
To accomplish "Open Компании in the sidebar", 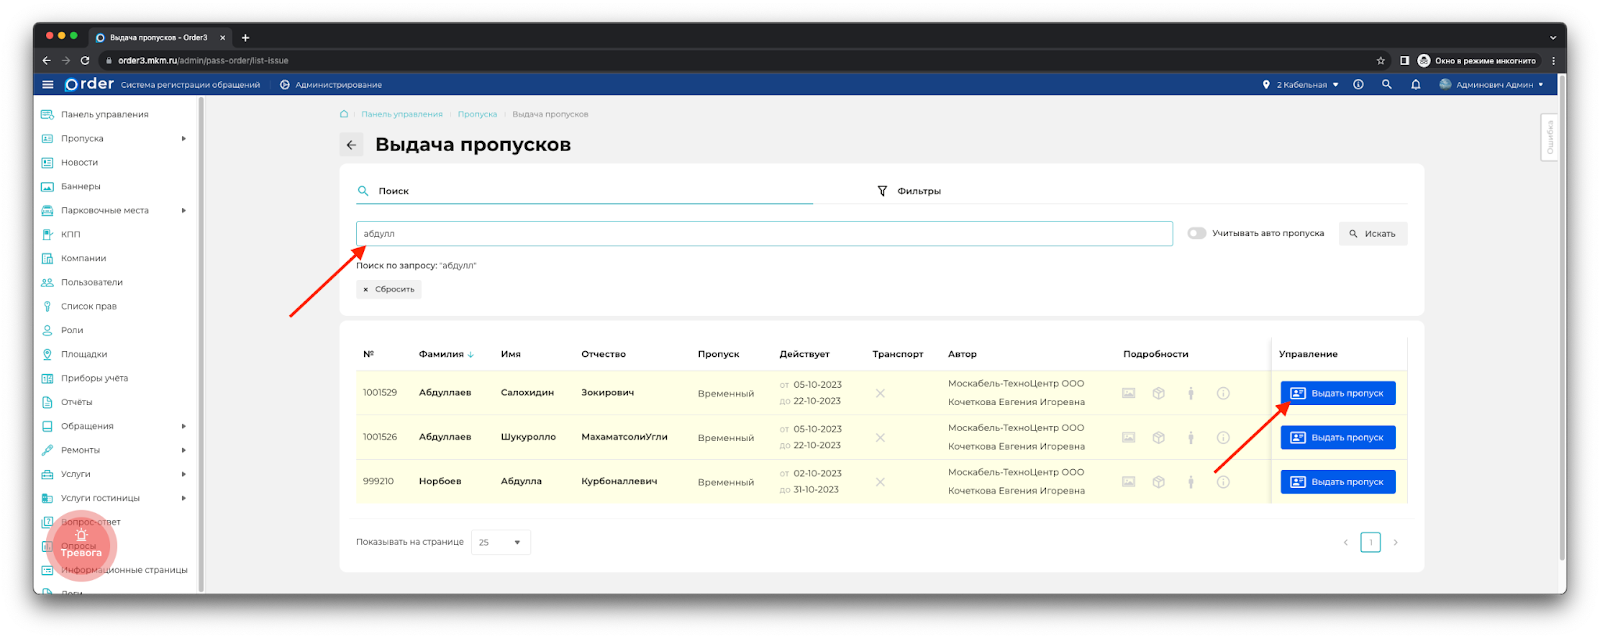I will click(83, 258).
